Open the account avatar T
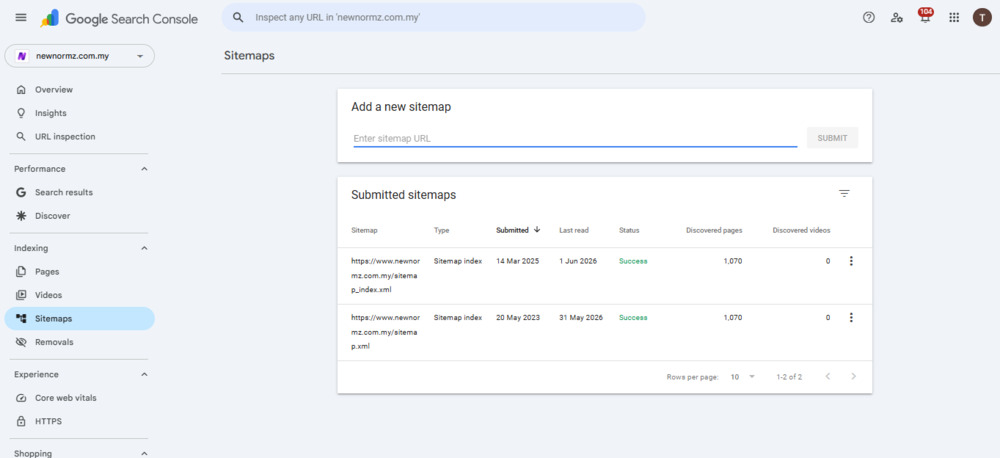 (x=982, y=17)
